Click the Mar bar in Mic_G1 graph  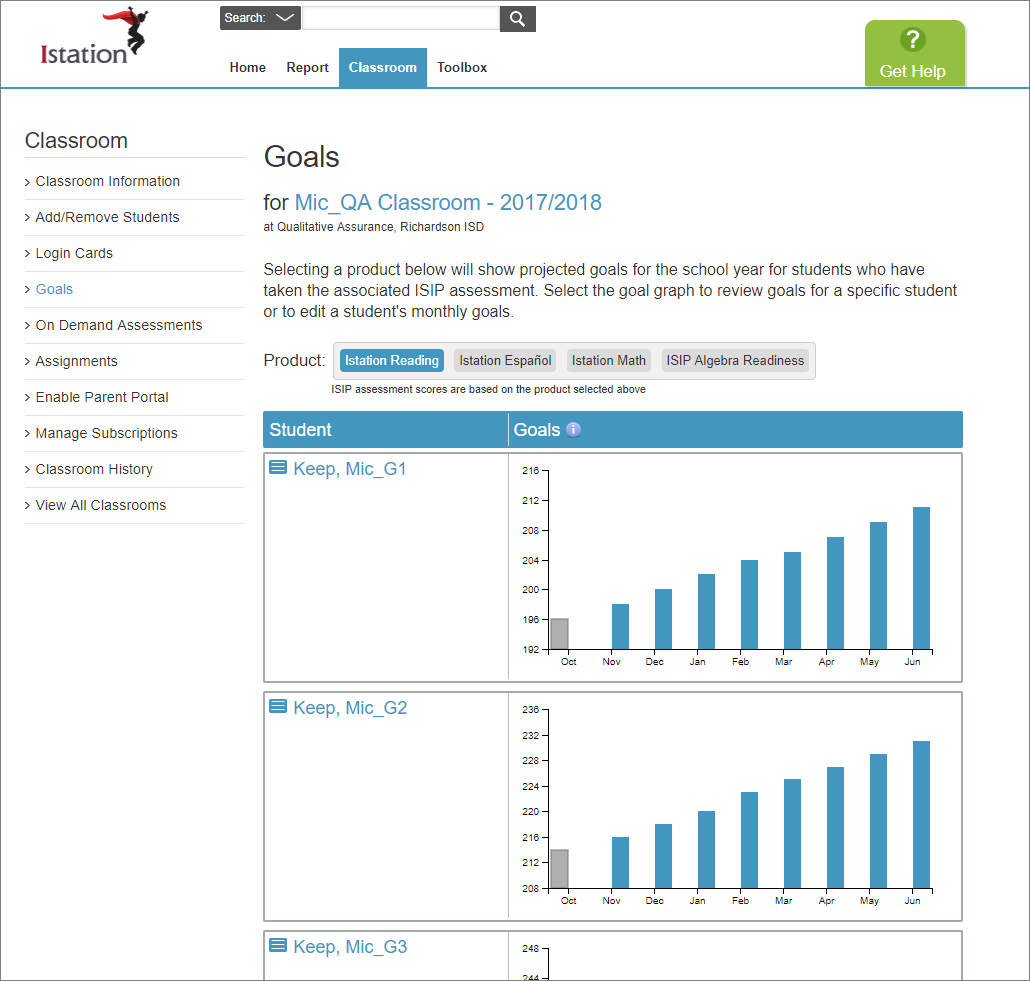tap(792, 601)
